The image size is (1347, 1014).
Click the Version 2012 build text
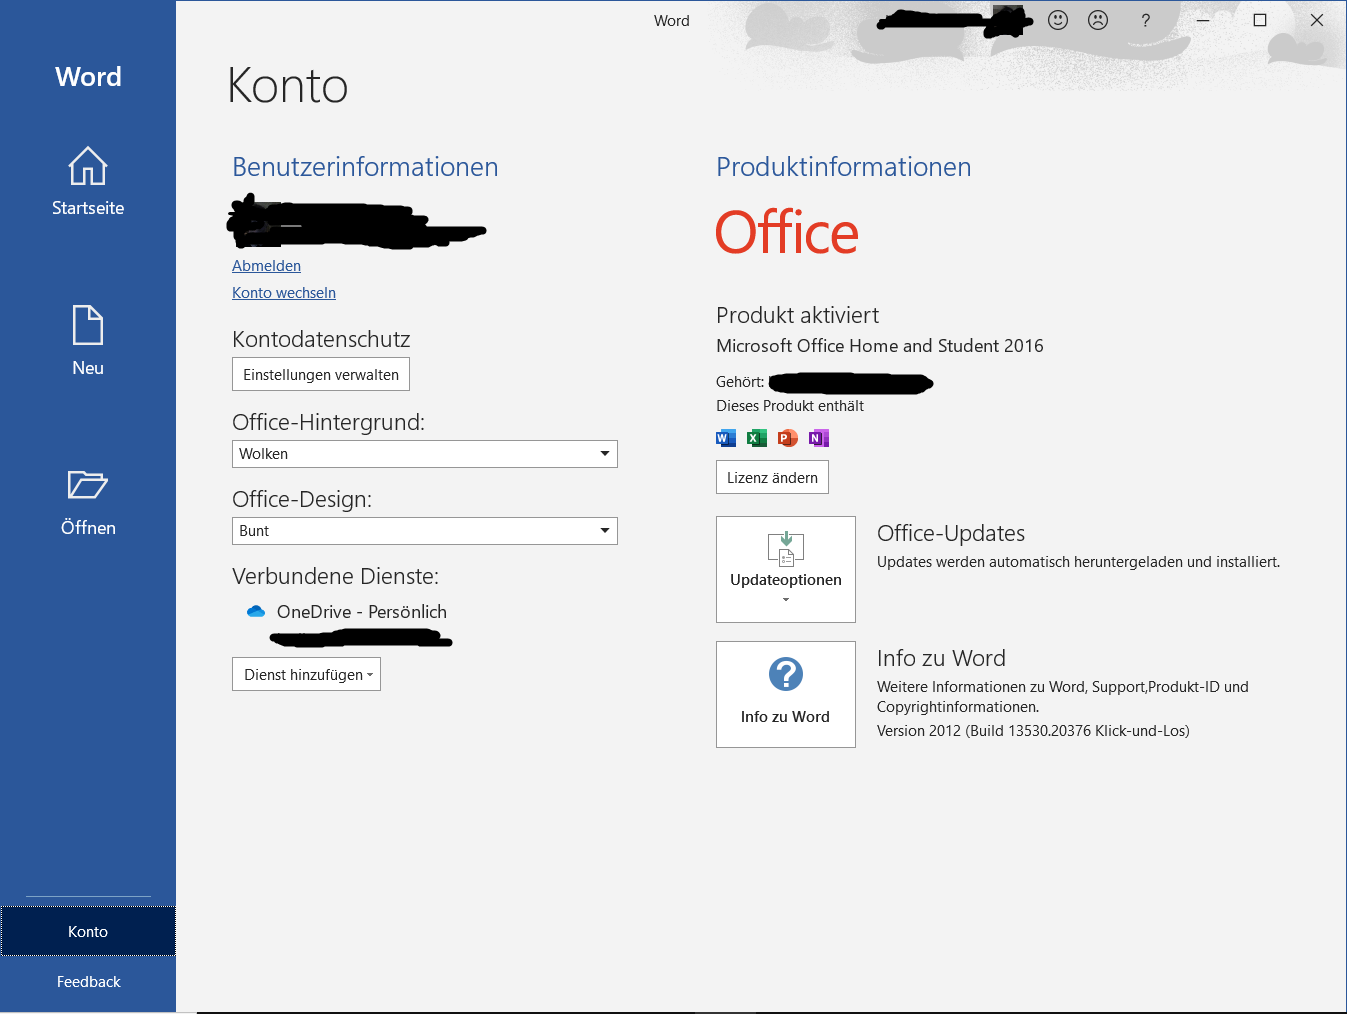(1033, 731)
